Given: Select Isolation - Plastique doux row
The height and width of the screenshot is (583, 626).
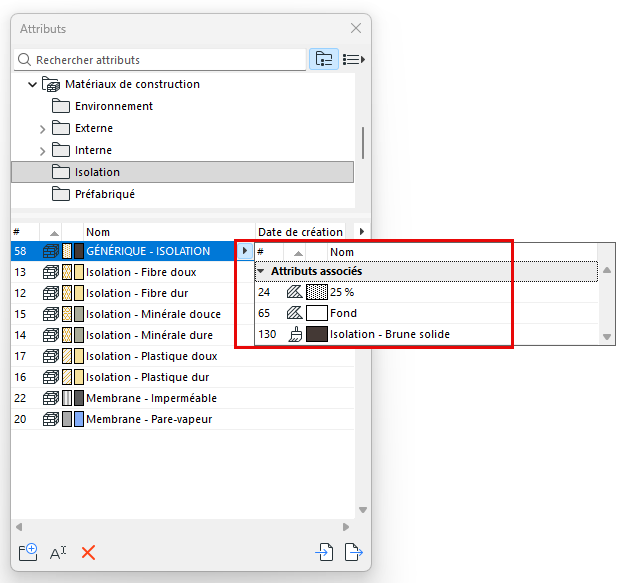Looking at the screenshot, I should [182, 356].
